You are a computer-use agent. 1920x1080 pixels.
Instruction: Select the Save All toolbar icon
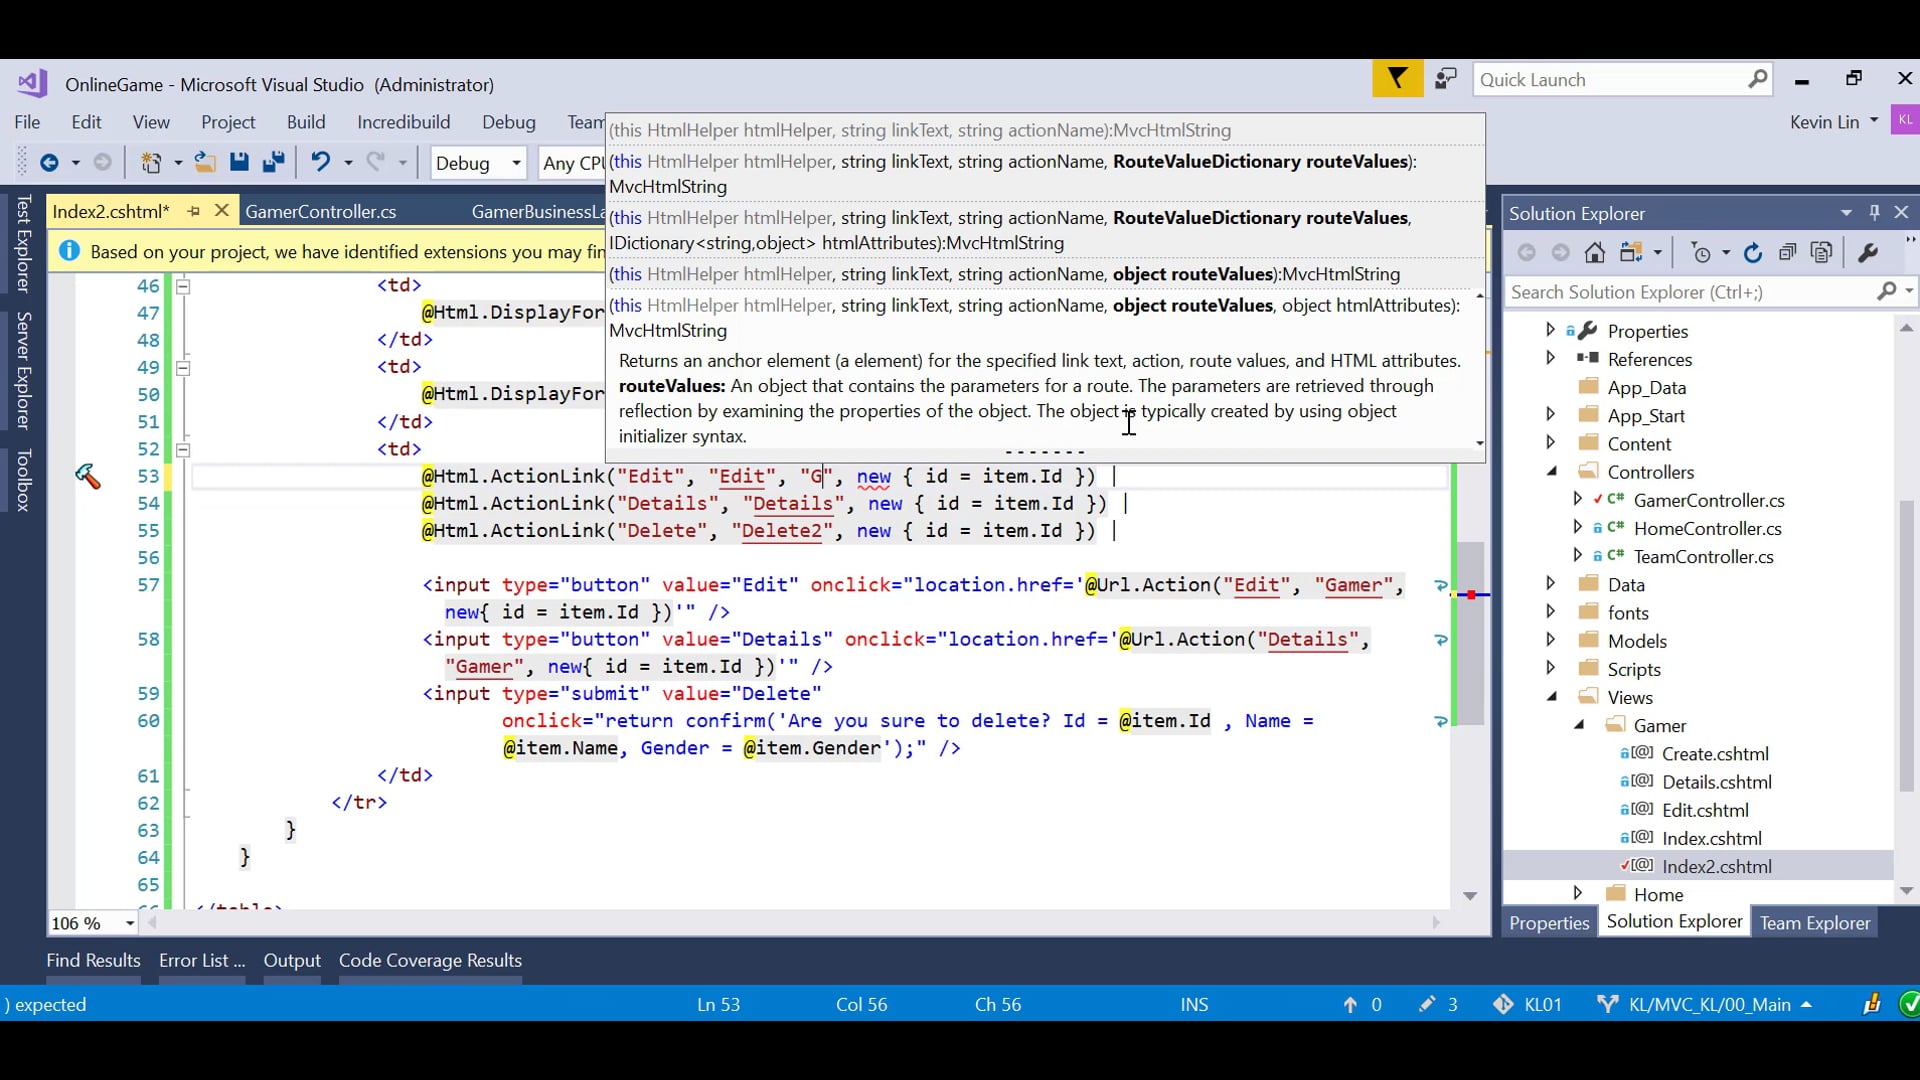[x=272, y=162]
